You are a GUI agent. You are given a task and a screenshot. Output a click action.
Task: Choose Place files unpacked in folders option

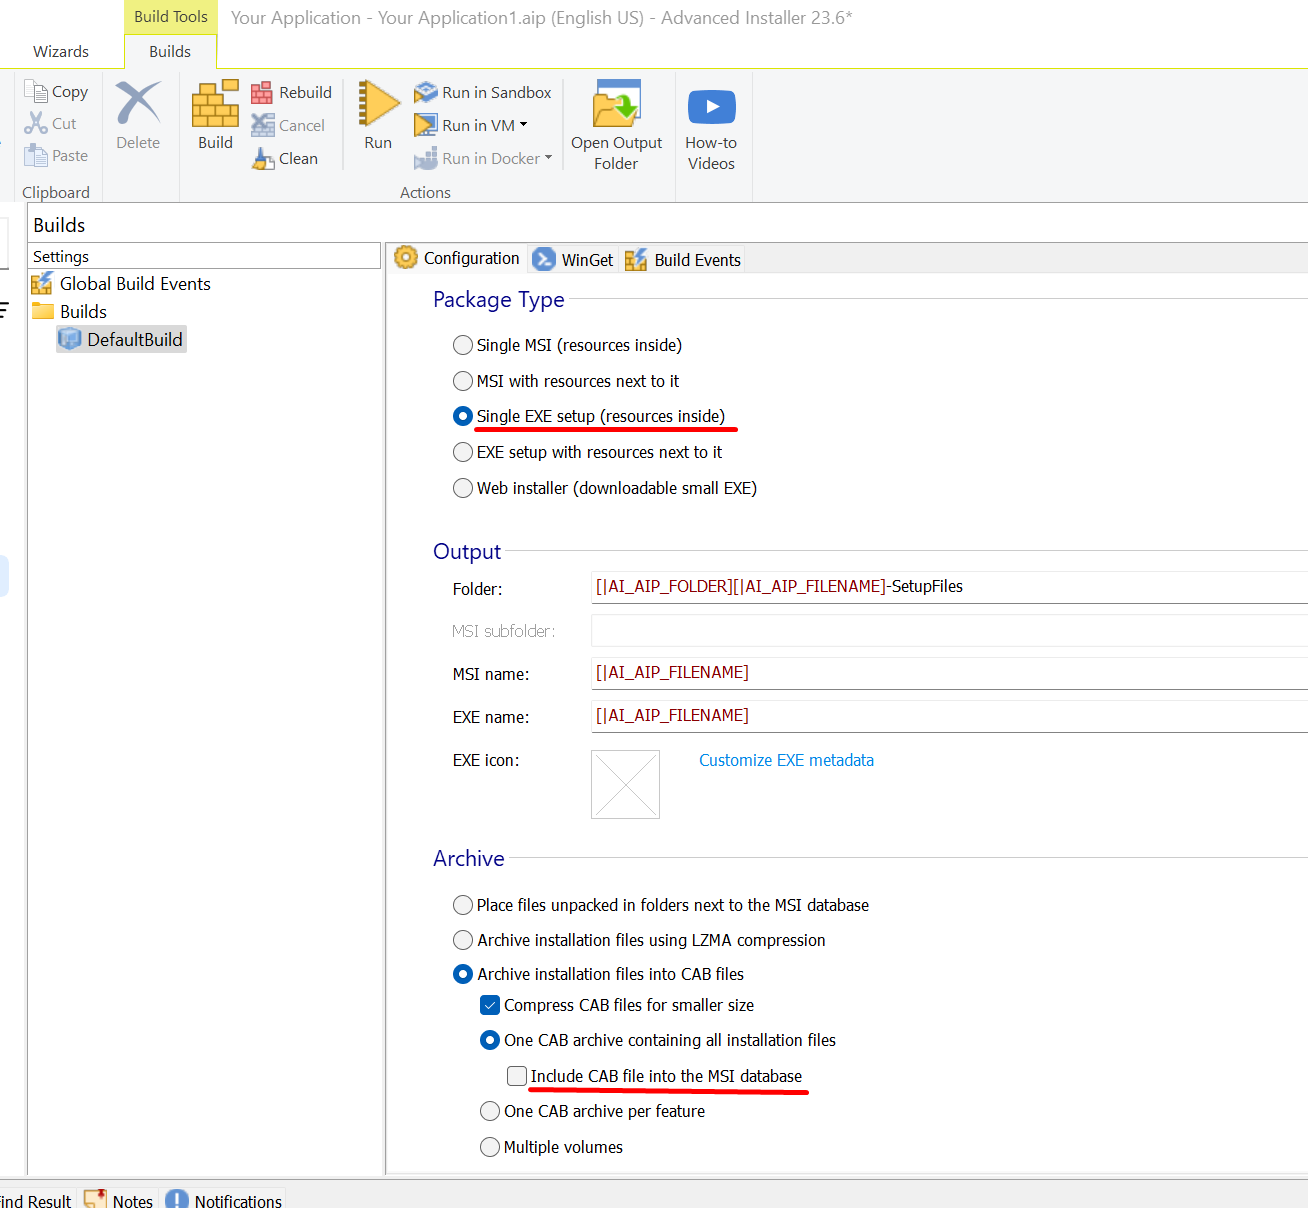[463, 905]
